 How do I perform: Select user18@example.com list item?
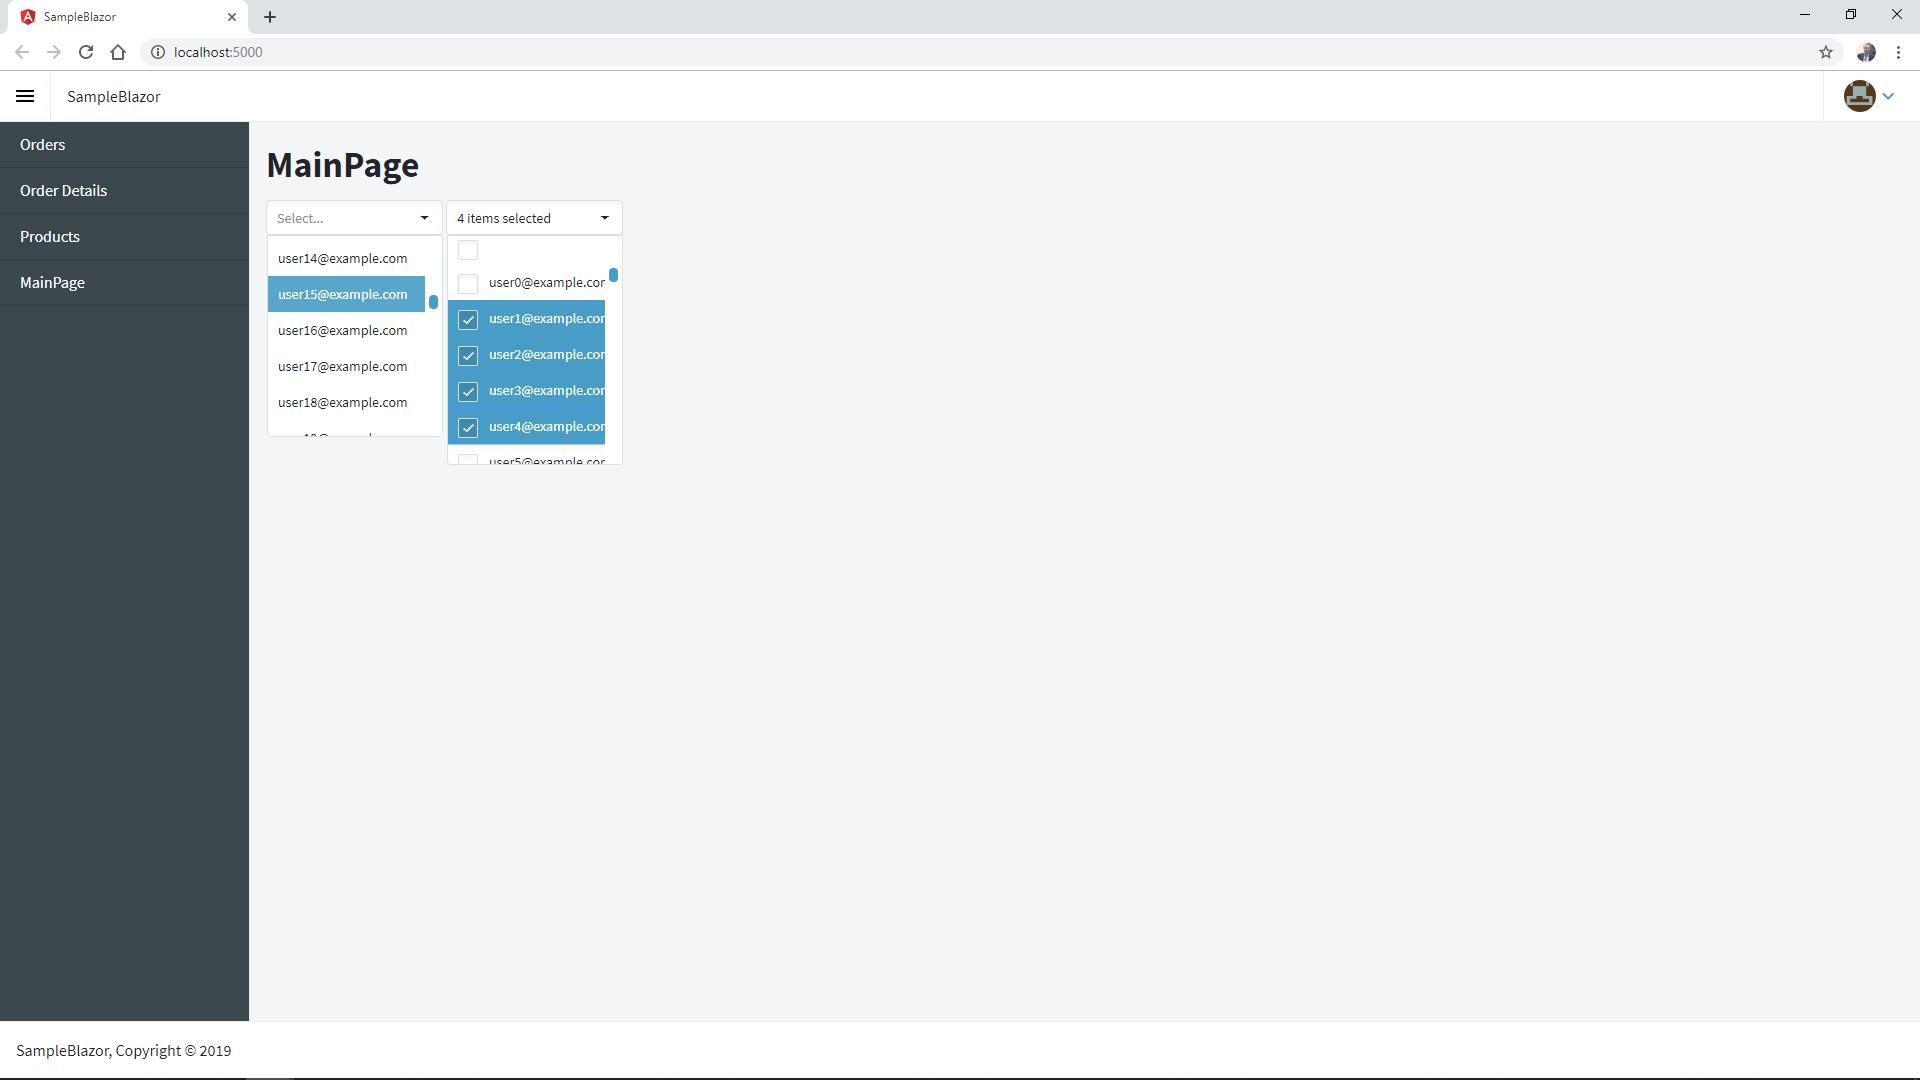(x=346, y=402)
